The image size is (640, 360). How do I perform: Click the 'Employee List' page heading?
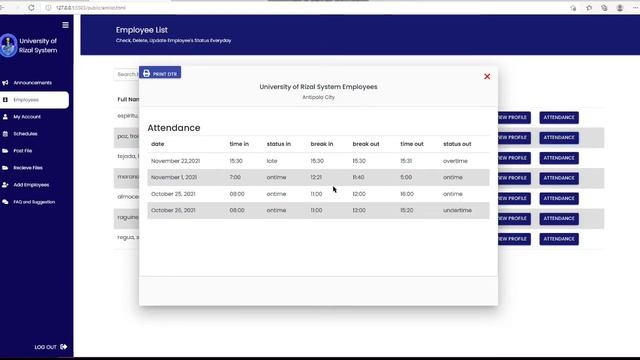142,30
